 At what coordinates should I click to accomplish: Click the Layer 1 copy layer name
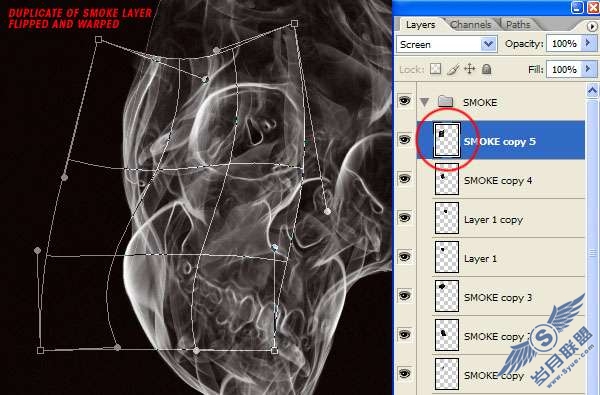pos(493,220)
